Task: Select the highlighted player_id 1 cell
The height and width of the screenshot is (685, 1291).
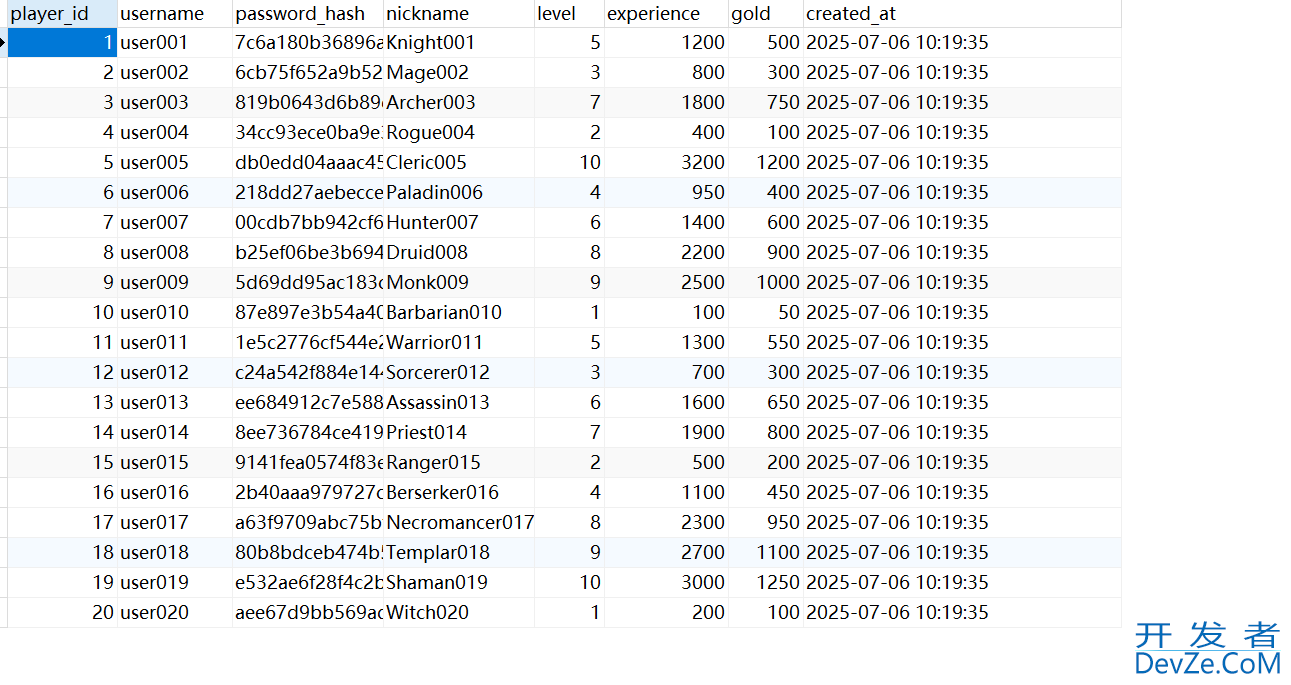Action: (x=61, y=42)
